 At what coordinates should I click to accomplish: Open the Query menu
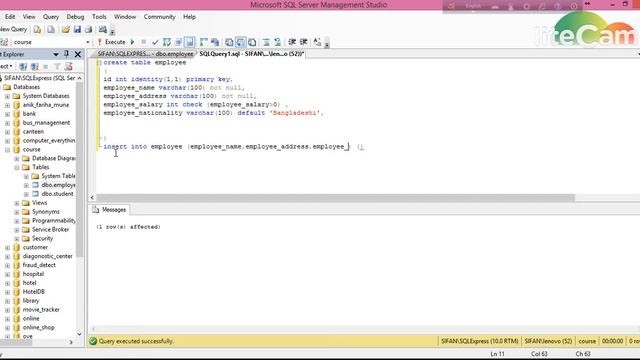tap(51, 17)
